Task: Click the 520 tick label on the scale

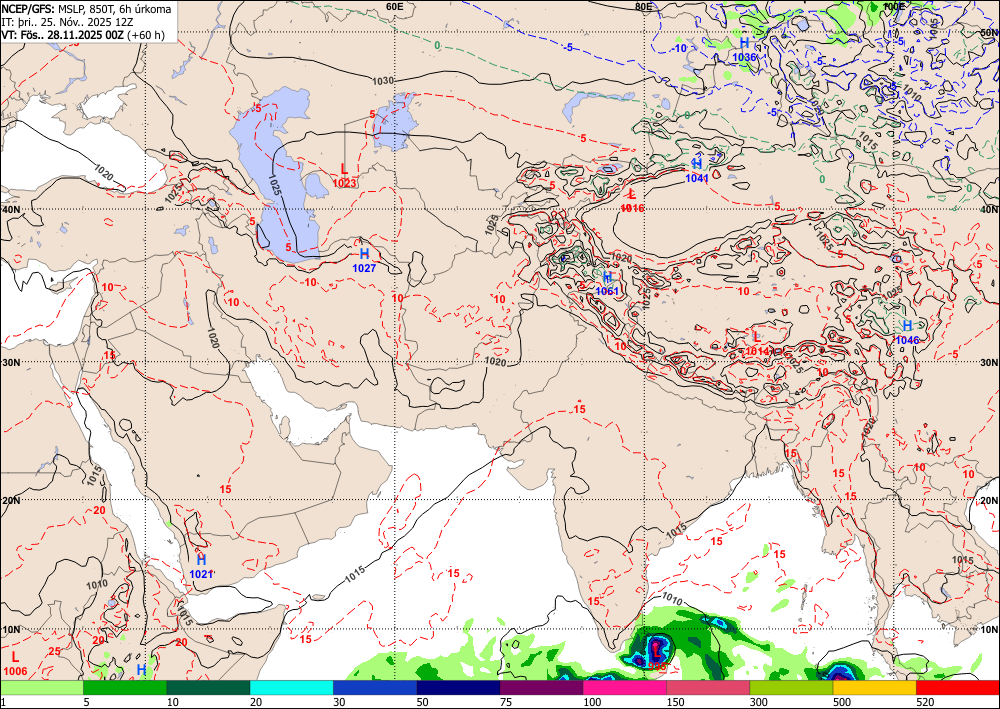Action: [926, 702]
